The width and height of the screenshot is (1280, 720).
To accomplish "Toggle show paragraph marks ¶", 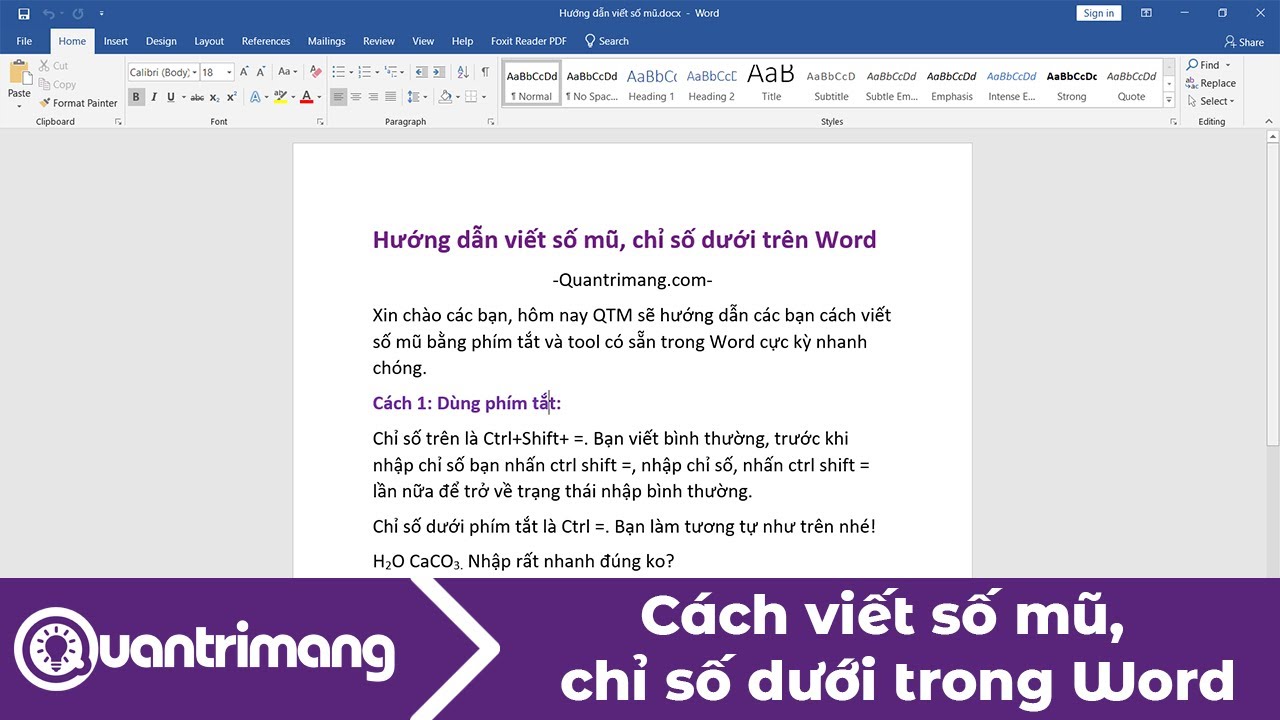I will 485,72.
